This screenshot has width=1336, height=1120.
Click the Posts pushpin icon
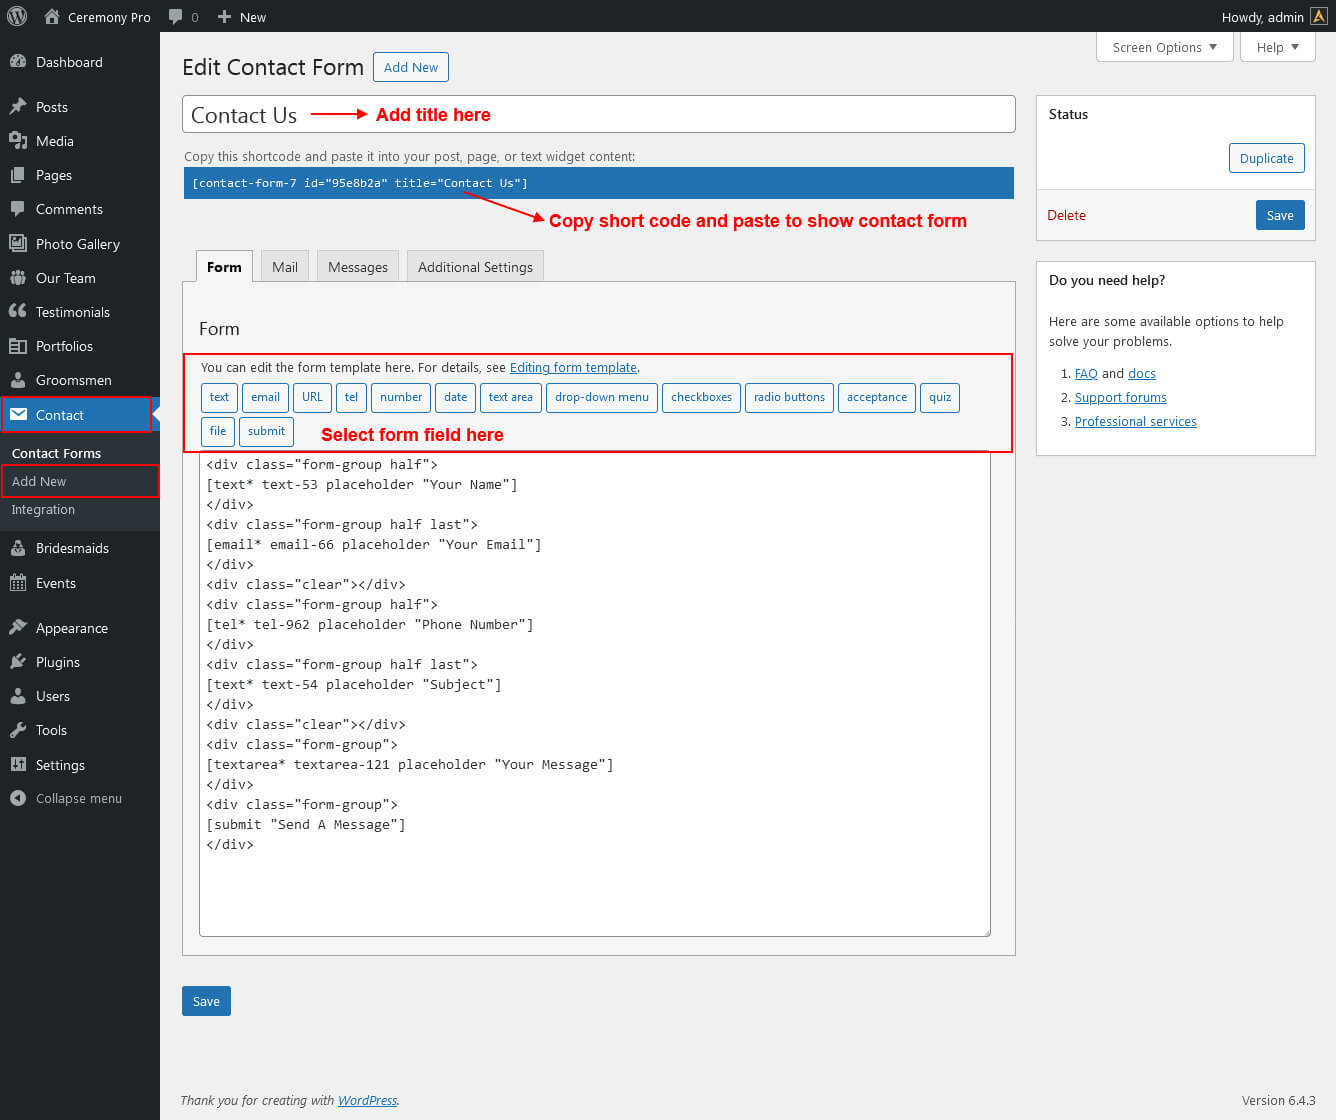[x=18, y=107]
